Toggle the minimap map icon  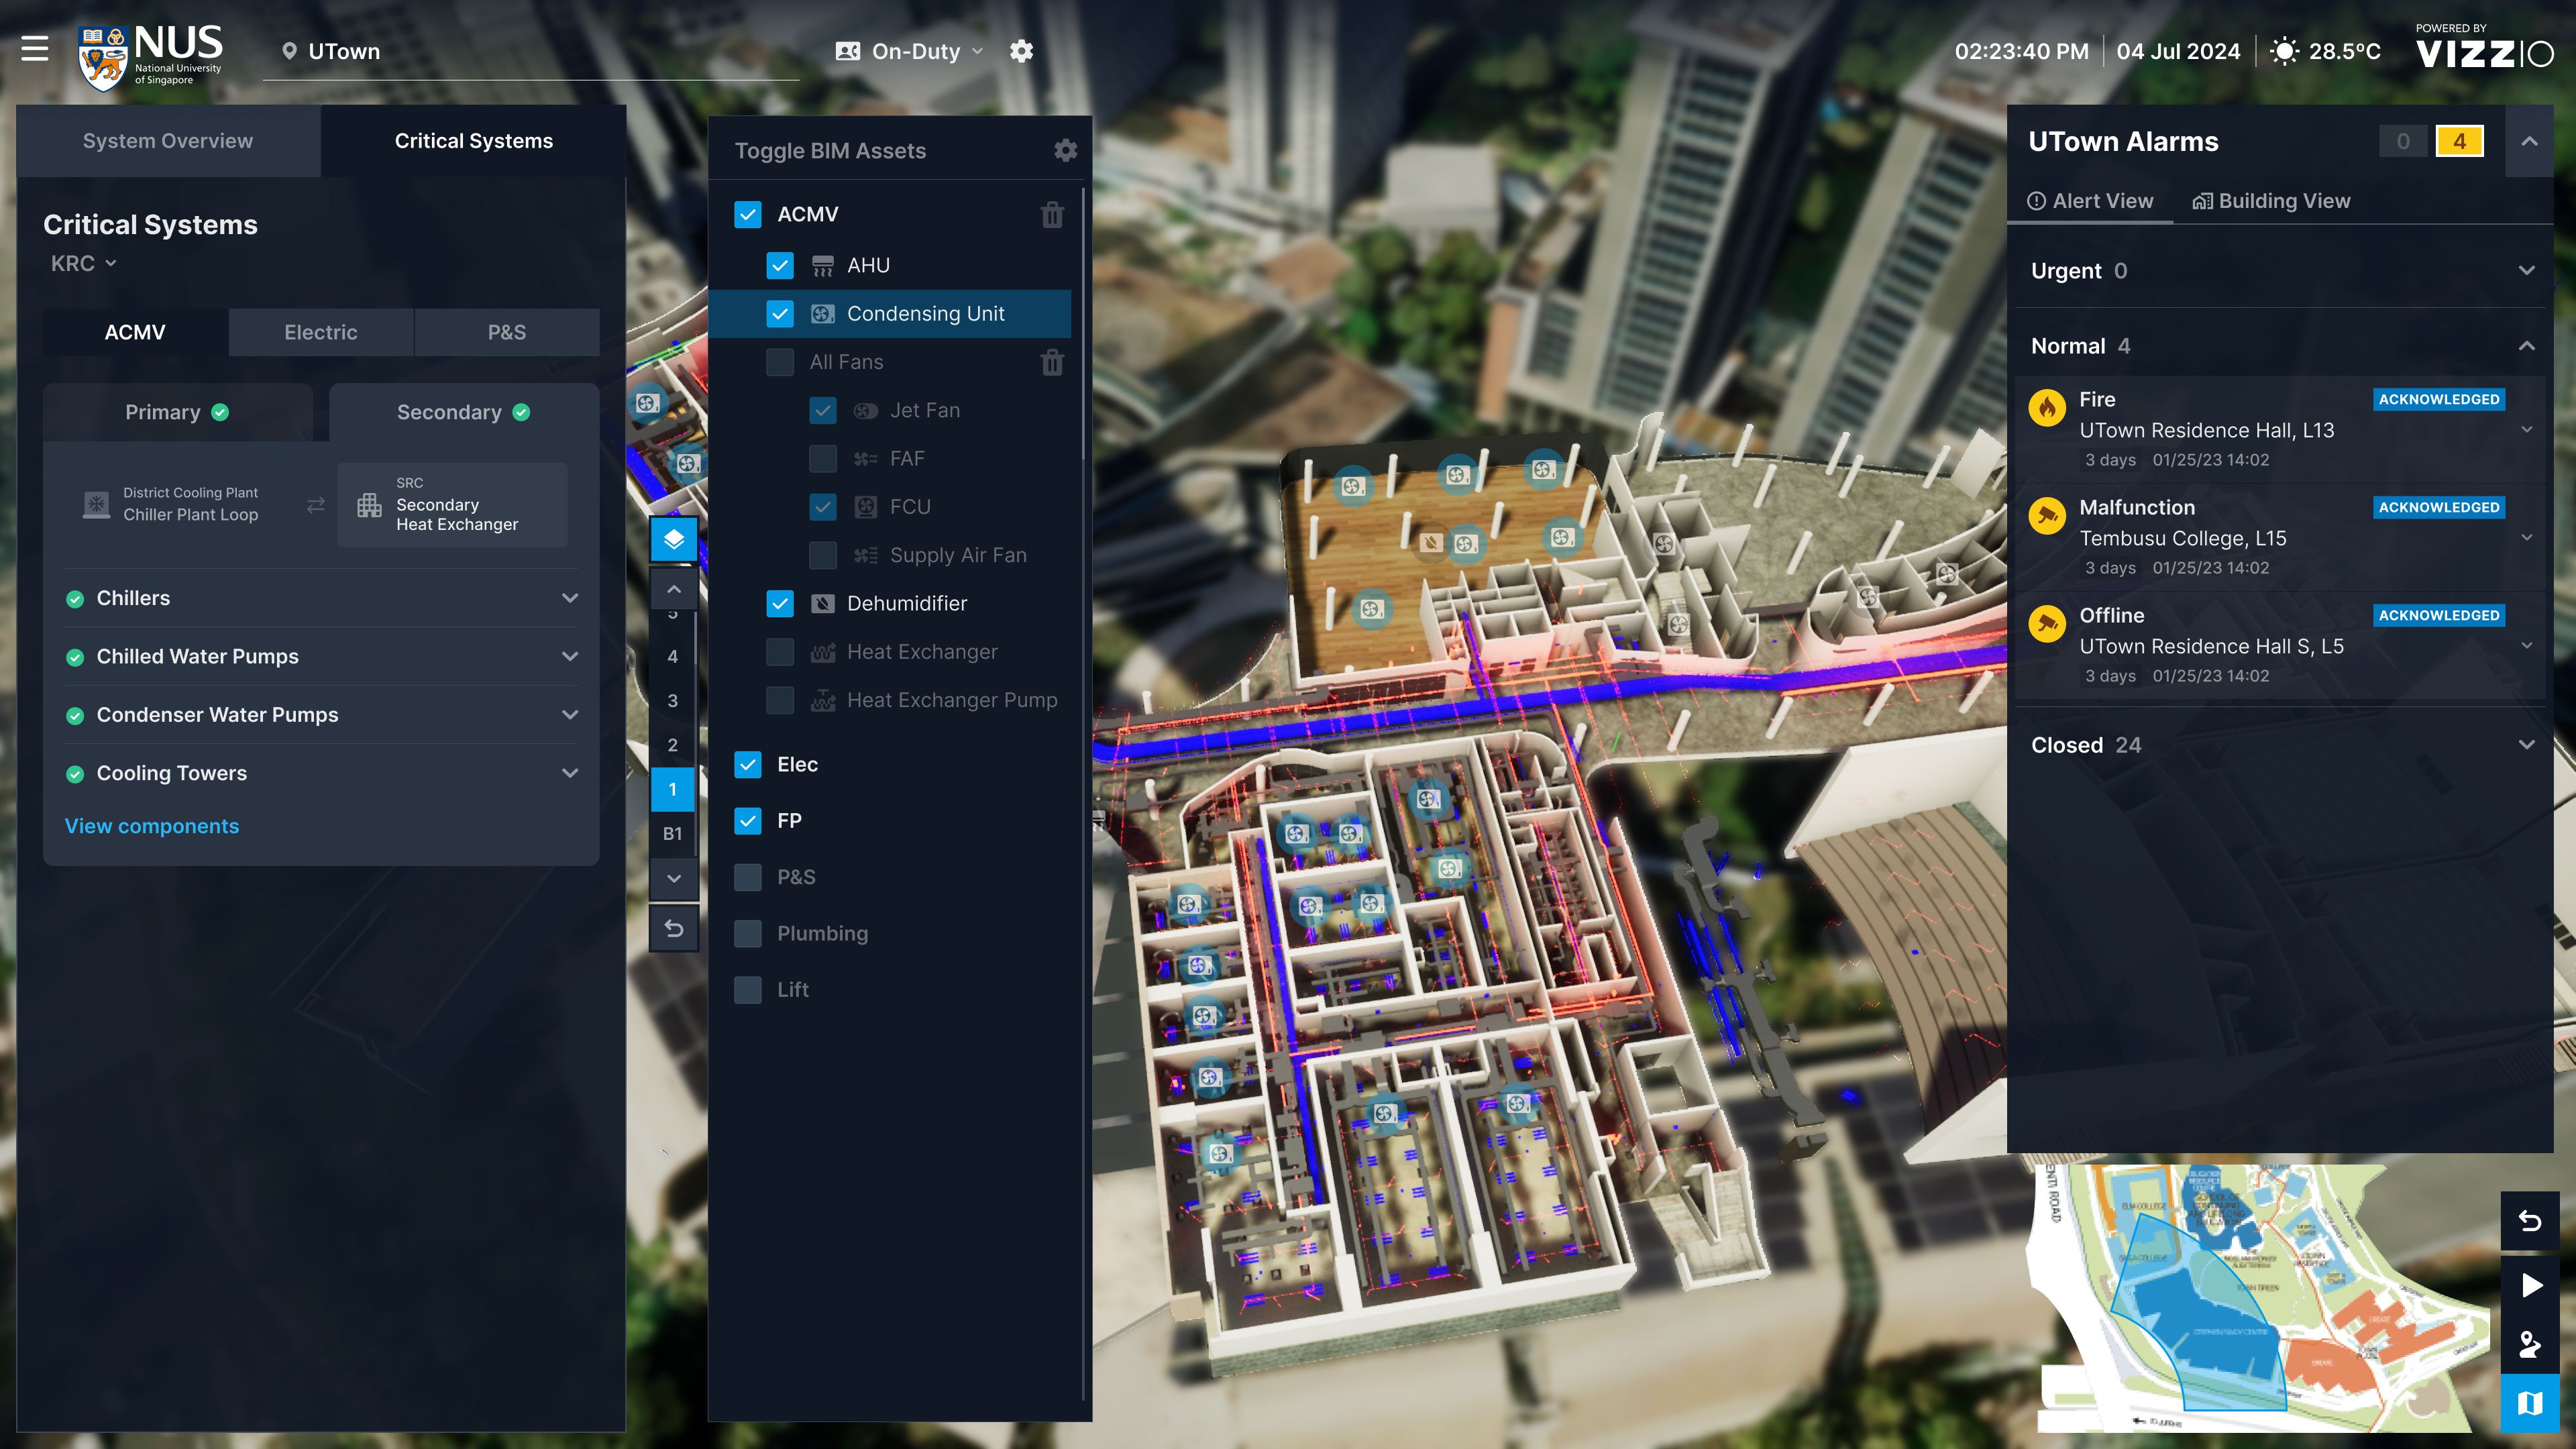click(x=2530, y=1403)
